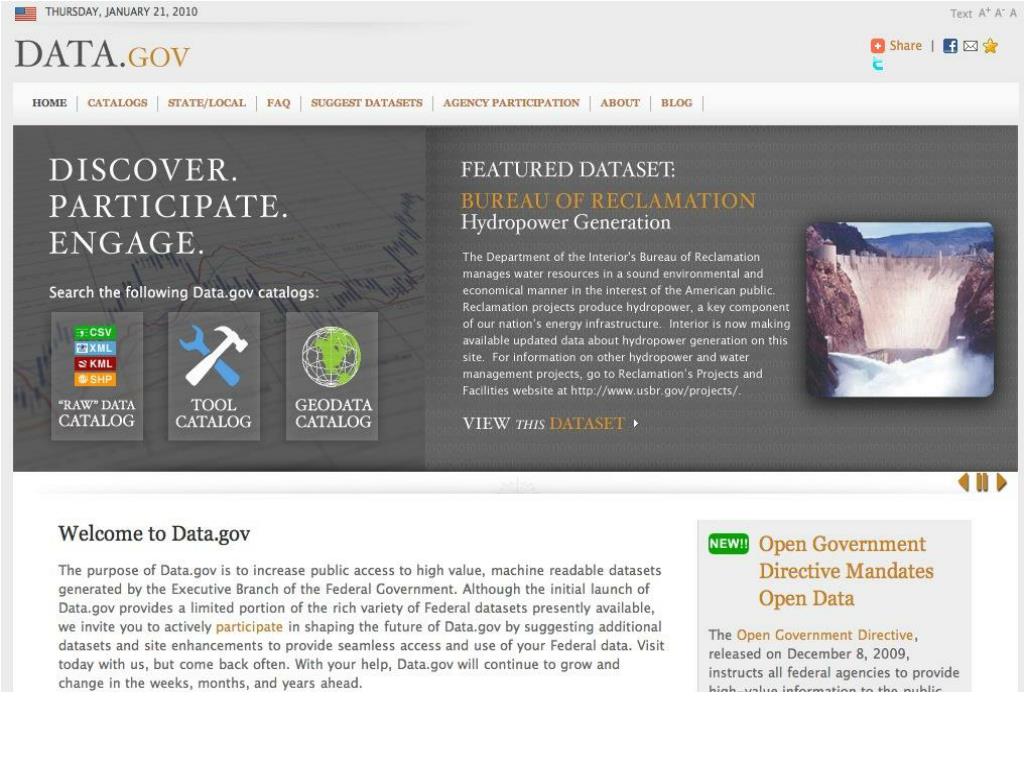Image resolution: width=1024 pixels, height=768 pixels.
Task: Click the Welcome to Data.gov heading
Action: [x=154, y=534]
